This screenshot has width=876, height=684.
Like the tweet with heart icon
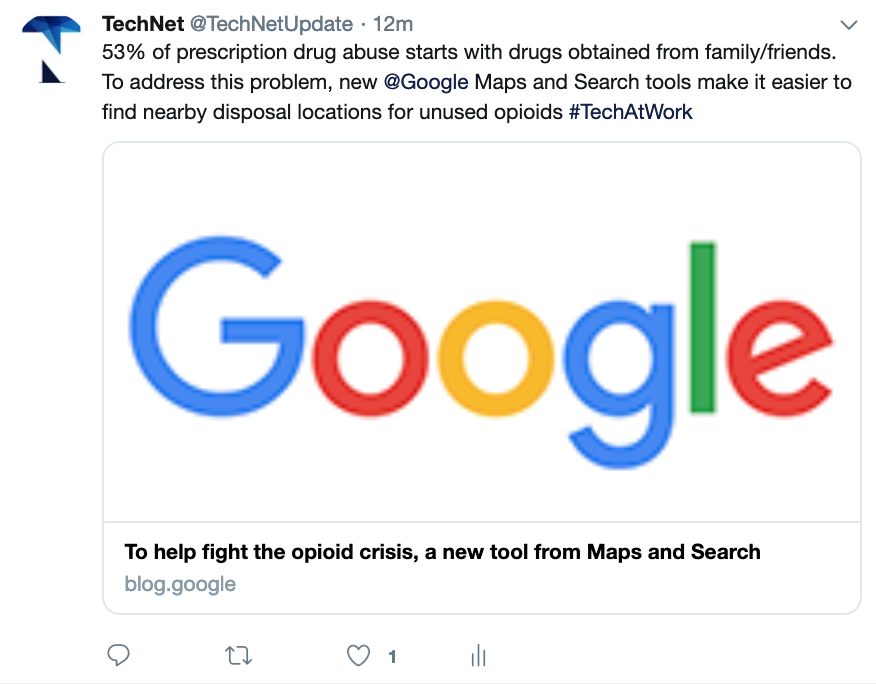pos(358,656)
